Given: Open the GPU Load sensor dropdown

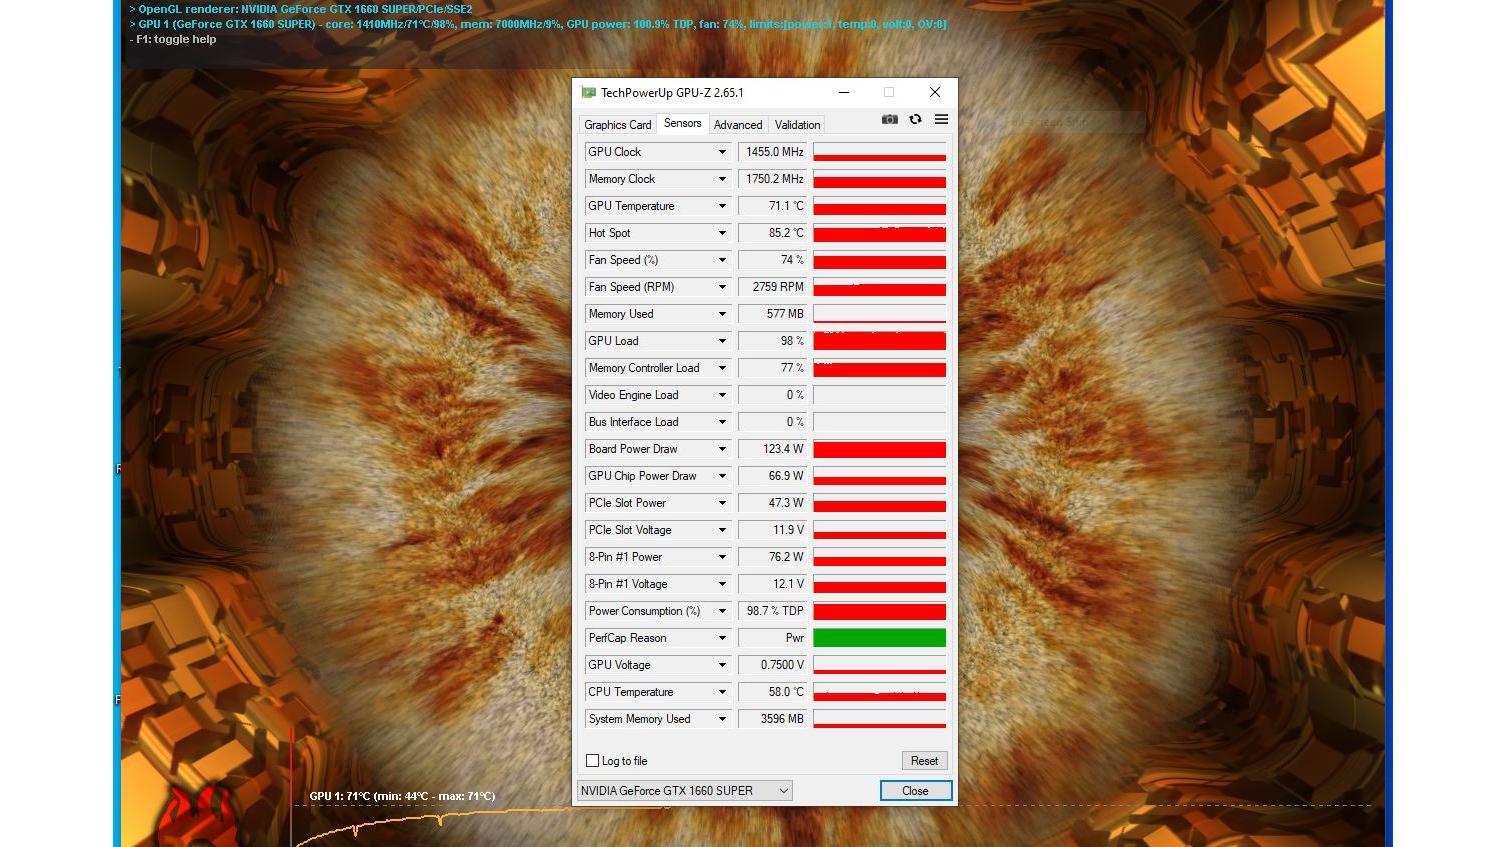Looking at the screenshot, I should [x=722, y=341].
